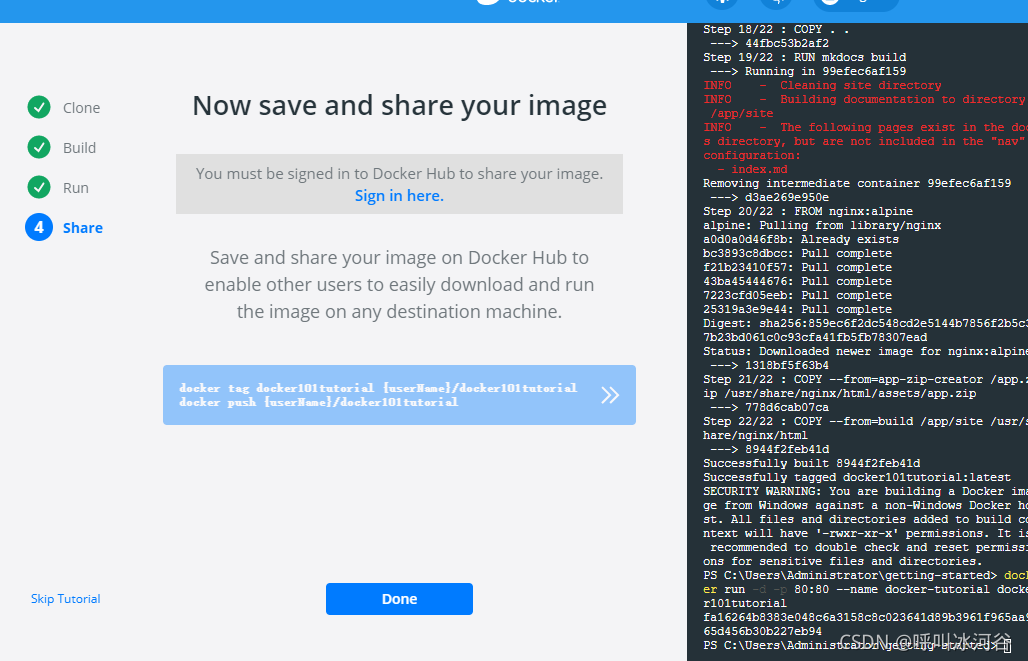The image size is (1028, 661).
Task: Click the green checkmark beside Build
Action: tap(39, 148)
